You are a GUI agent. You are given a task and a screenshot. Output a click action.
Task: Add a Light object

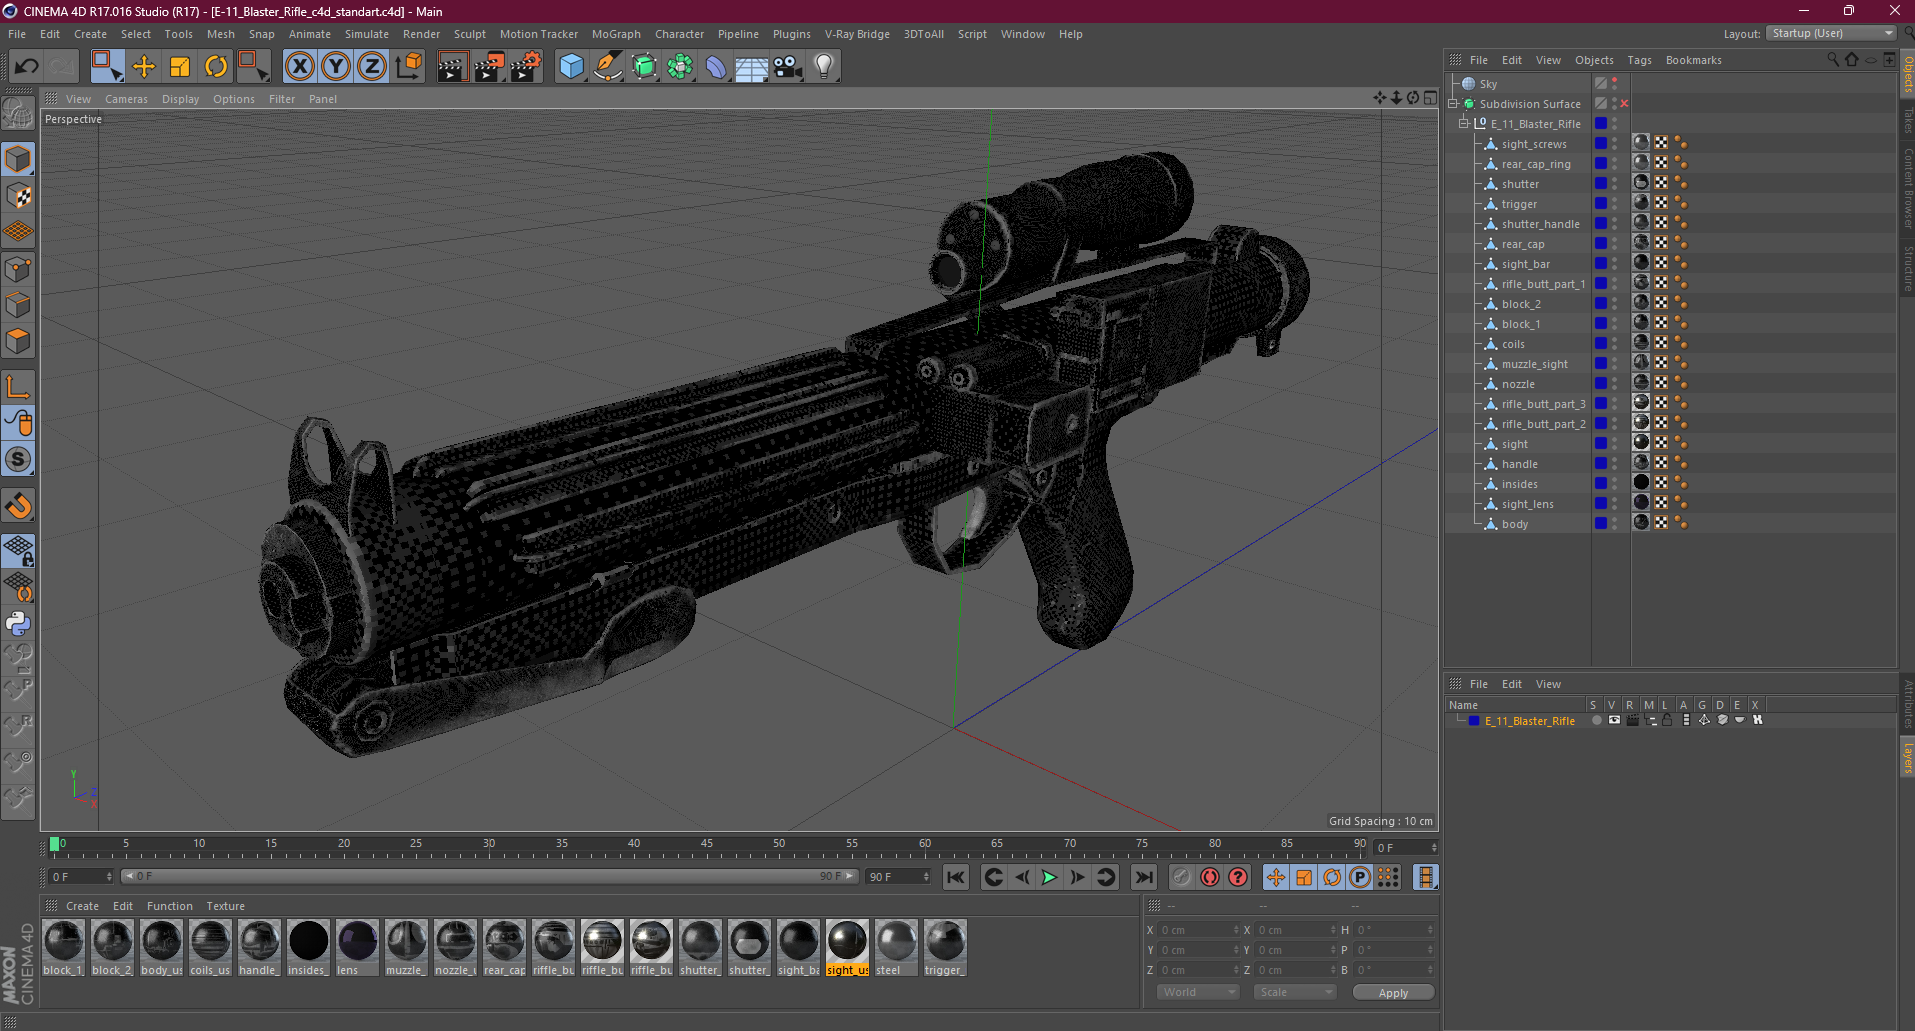[824, 67]
